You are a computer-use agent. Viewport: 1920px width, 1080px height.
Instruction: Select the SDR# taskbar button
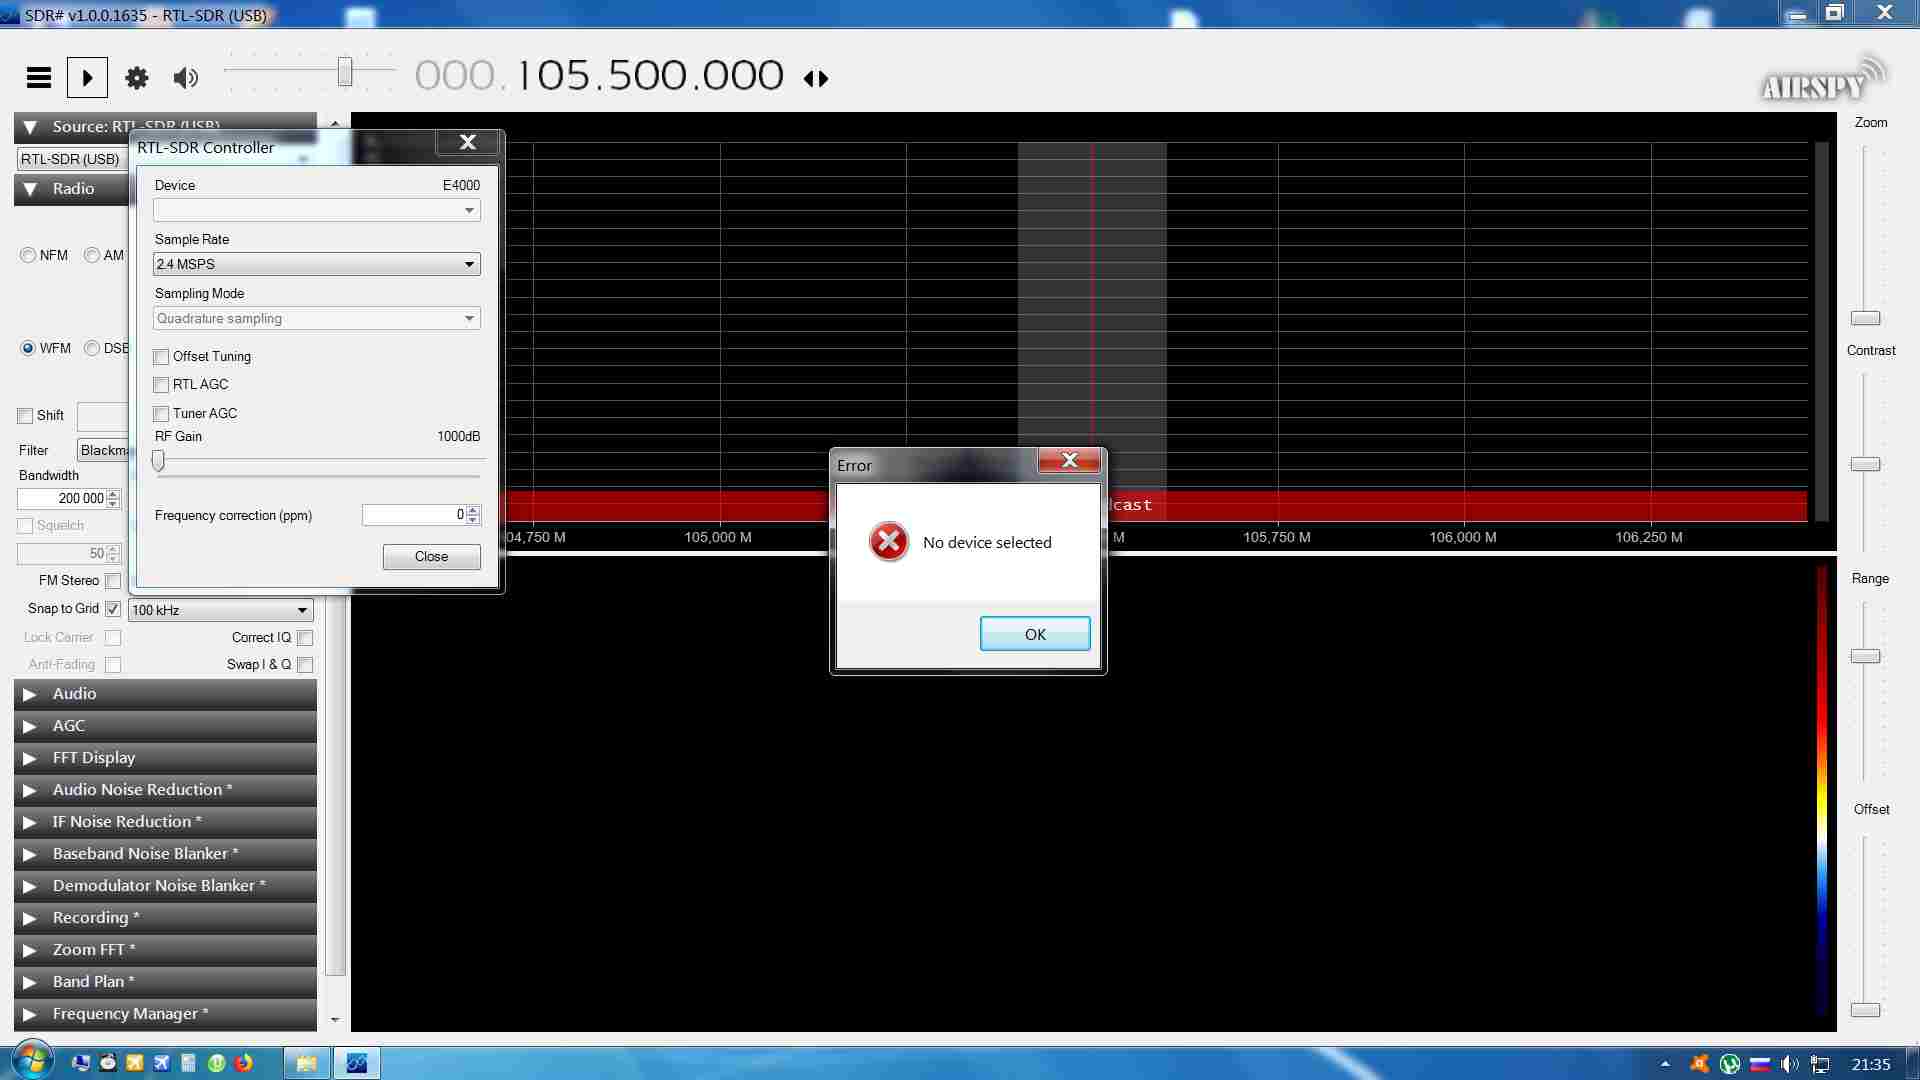[x=357, y=1063]
